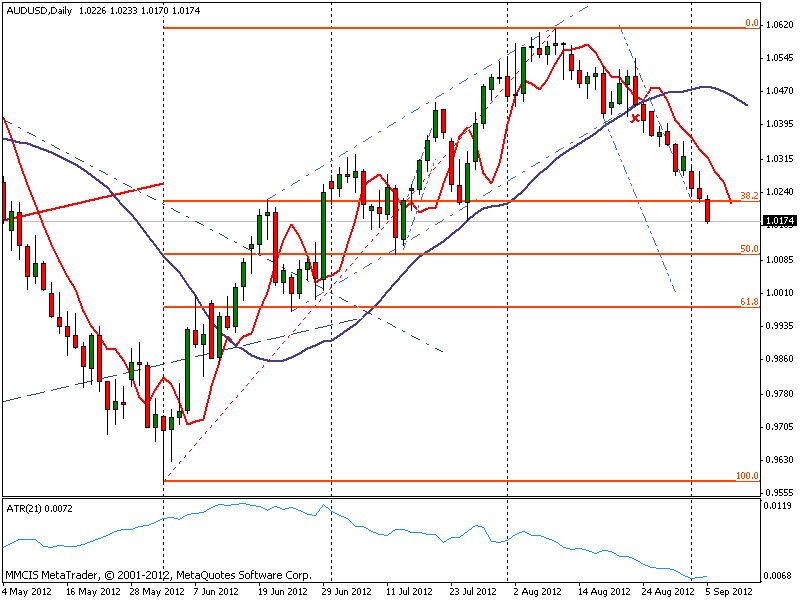Click price scale value 0.9935
Image resolution: width=800 pixels, height=600 pixels.
point(780,326)
